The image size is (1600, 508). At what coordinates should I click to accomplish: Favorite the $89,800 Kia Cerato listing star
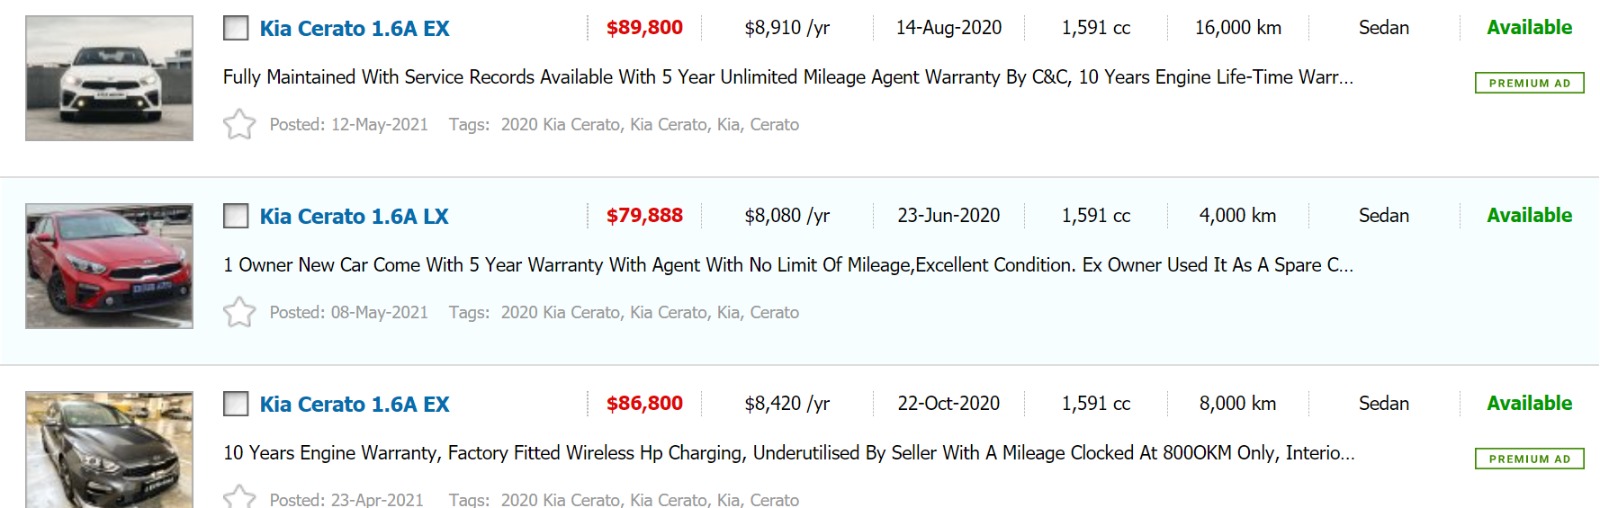pos(239,124)
